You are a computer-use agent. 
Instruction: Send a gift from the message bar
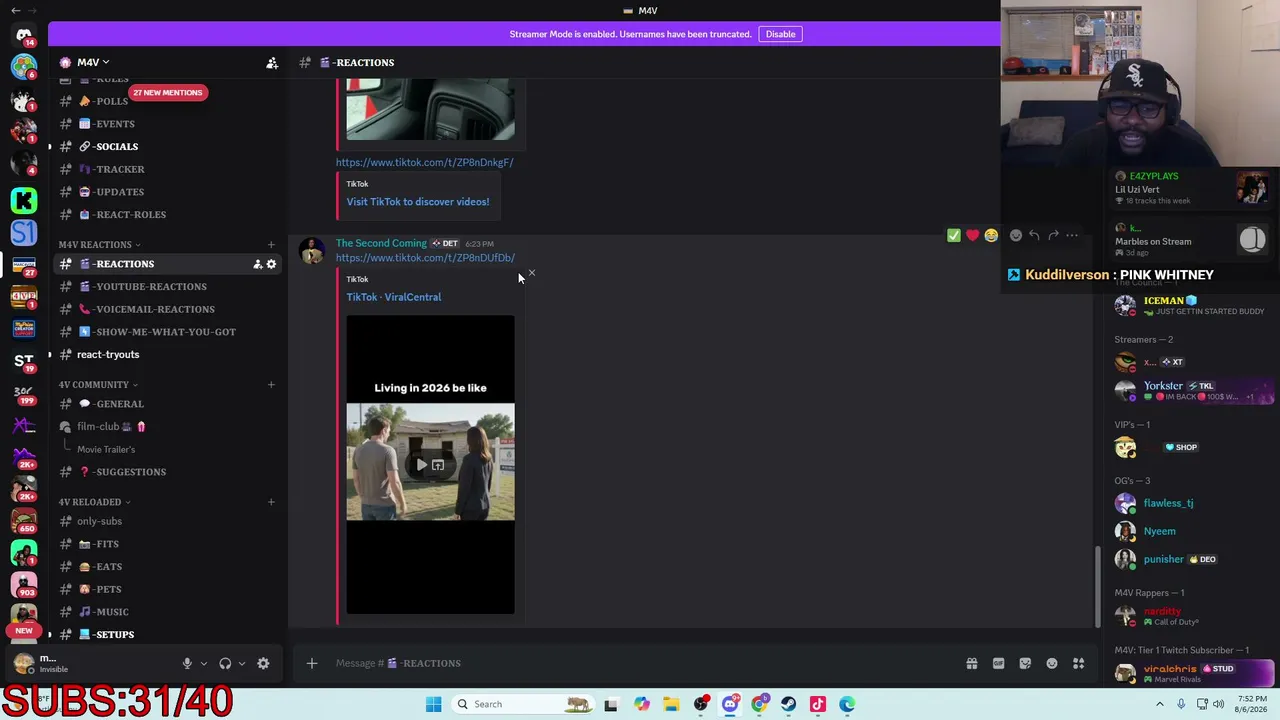[971, 663]
